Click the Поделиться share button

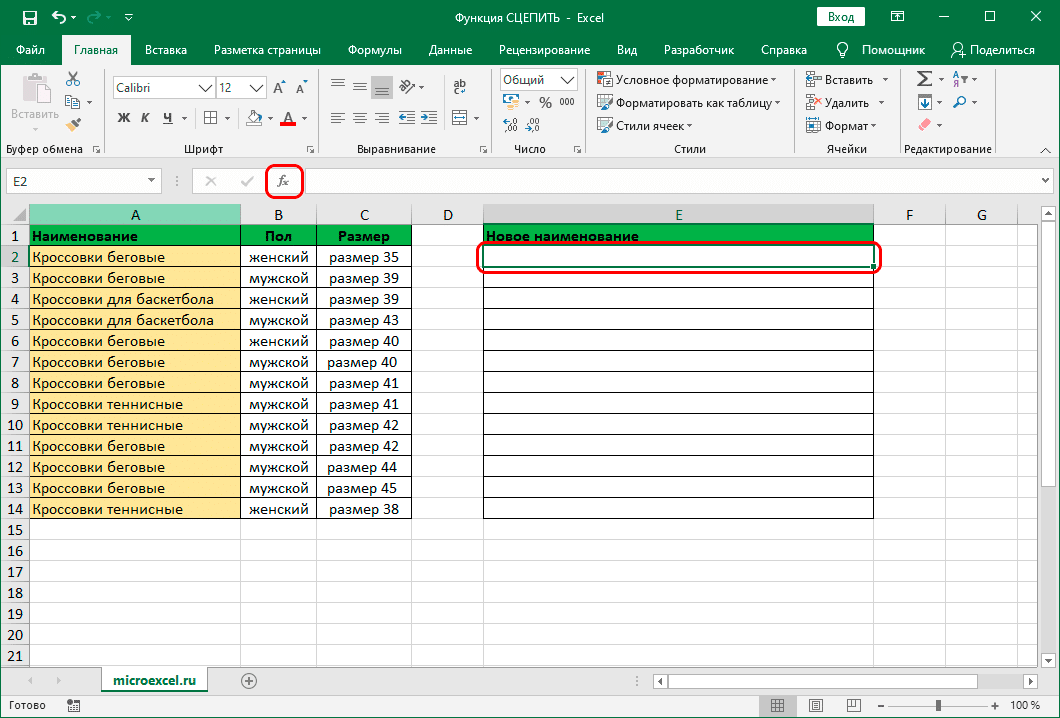[x=992, y=49]
